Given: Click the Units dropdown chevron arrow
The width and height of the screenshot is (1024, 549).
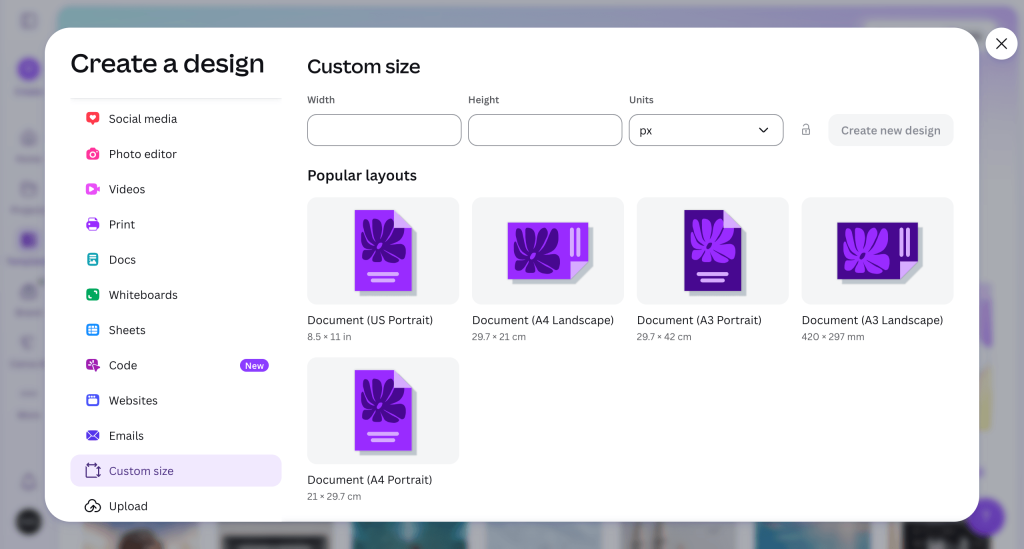Looking at the screenshot, I should 763,130.
